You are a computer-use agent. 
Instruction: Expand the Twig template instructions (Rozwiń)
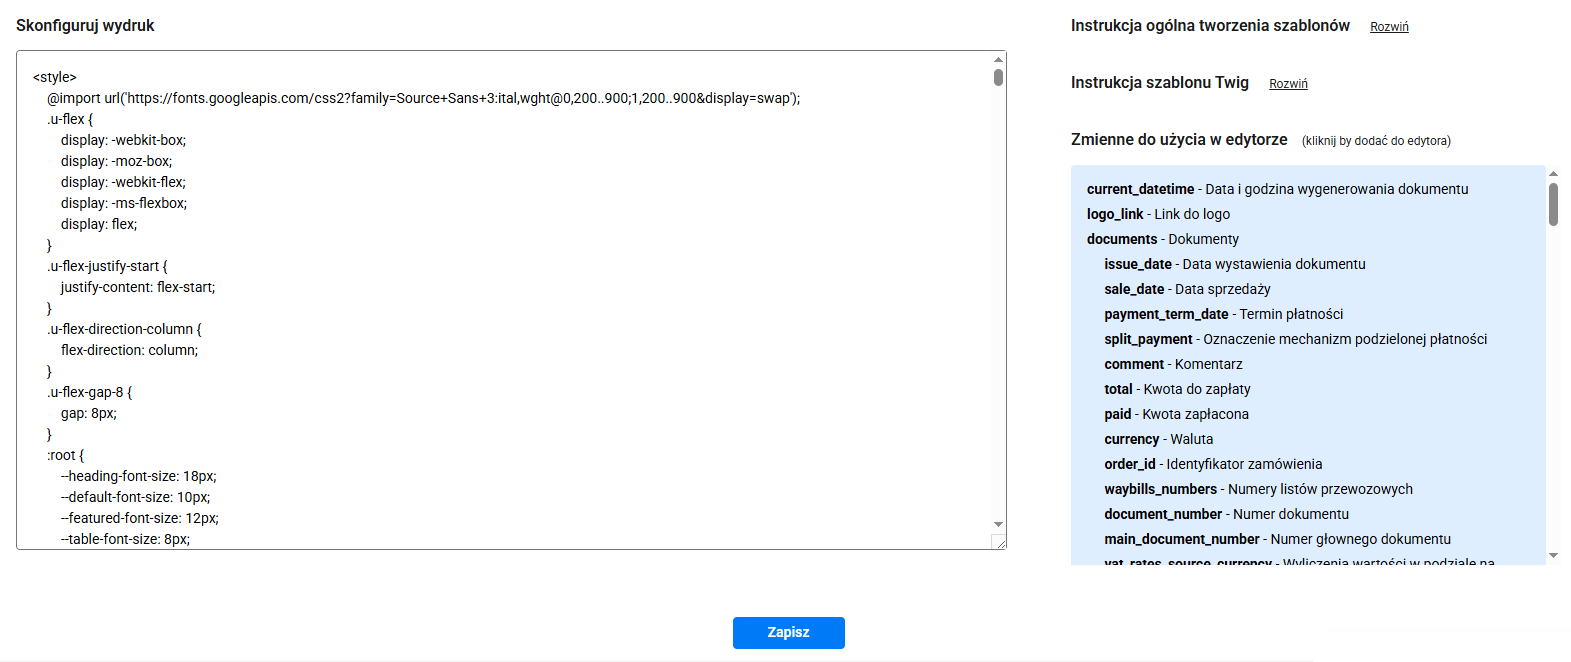pos(1287,84)
